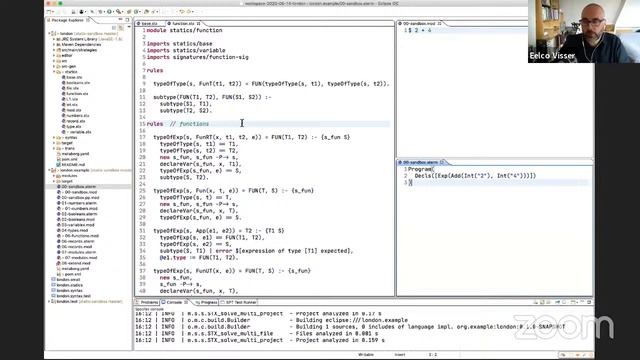
Task: Minimize the Package Explorer view
Action: (120, 20)
